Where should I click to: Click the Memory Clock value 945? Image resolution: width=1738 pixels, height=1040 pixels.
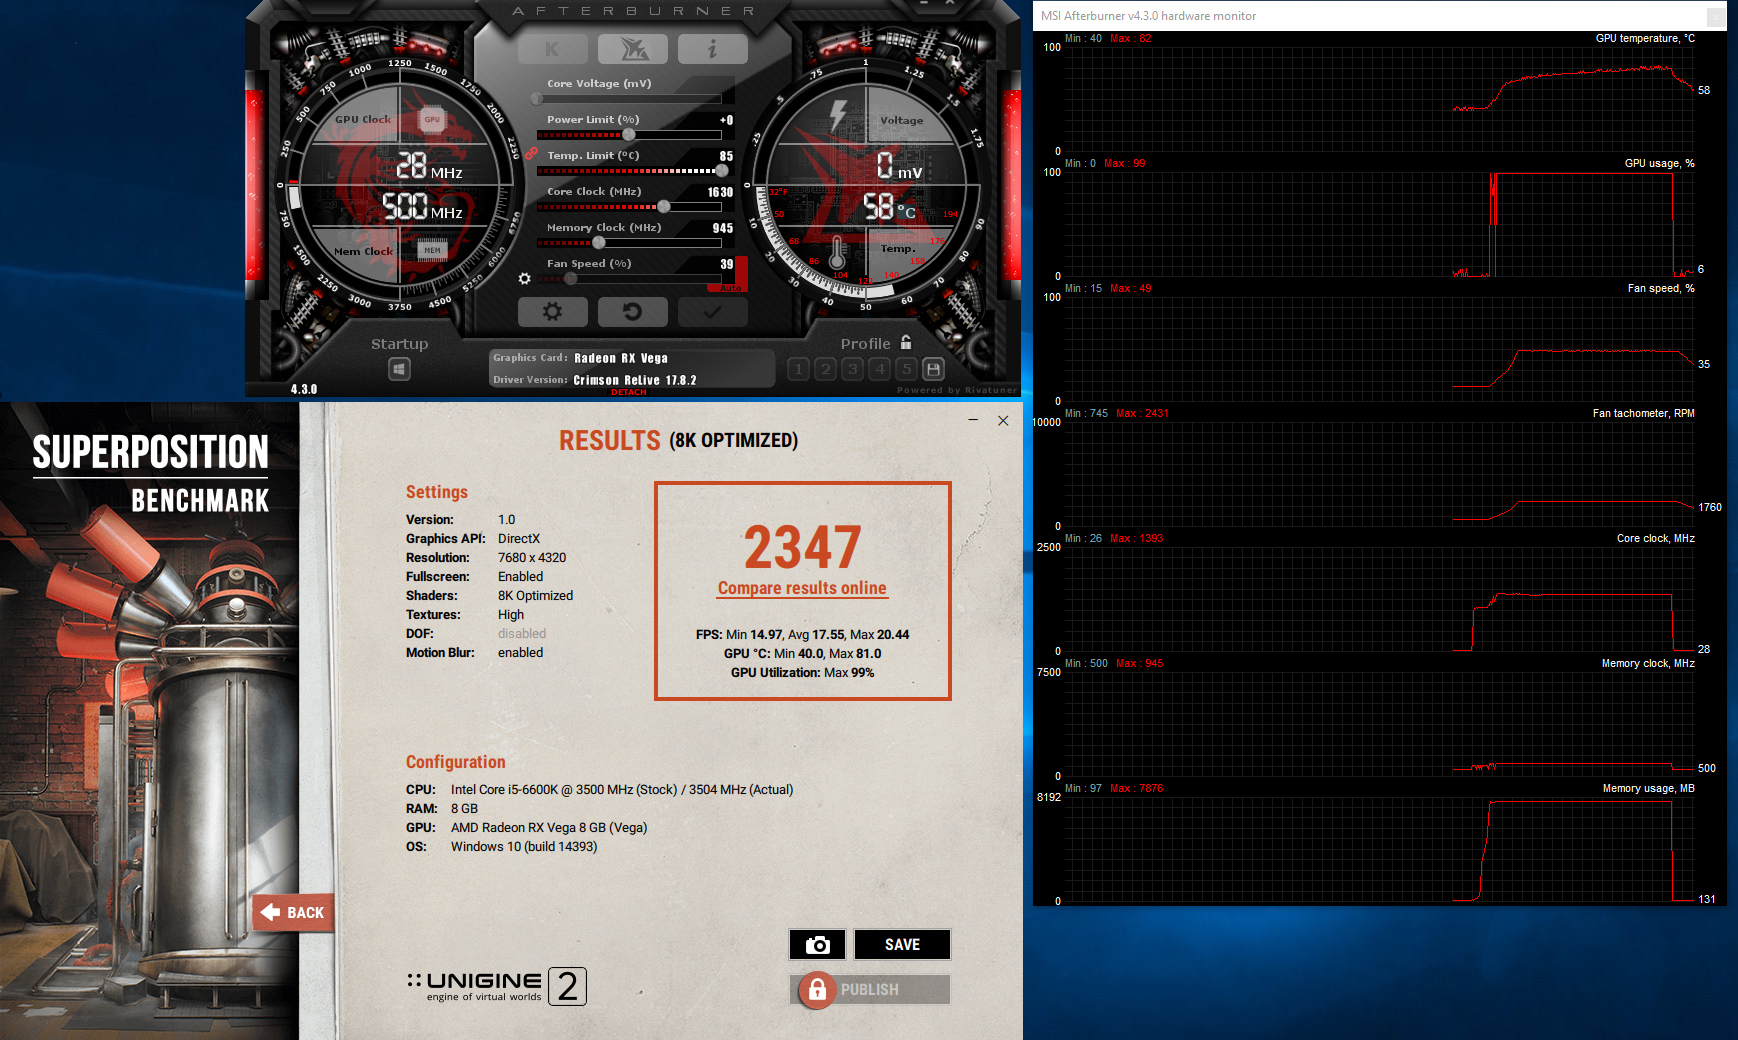tap(723, 228)
